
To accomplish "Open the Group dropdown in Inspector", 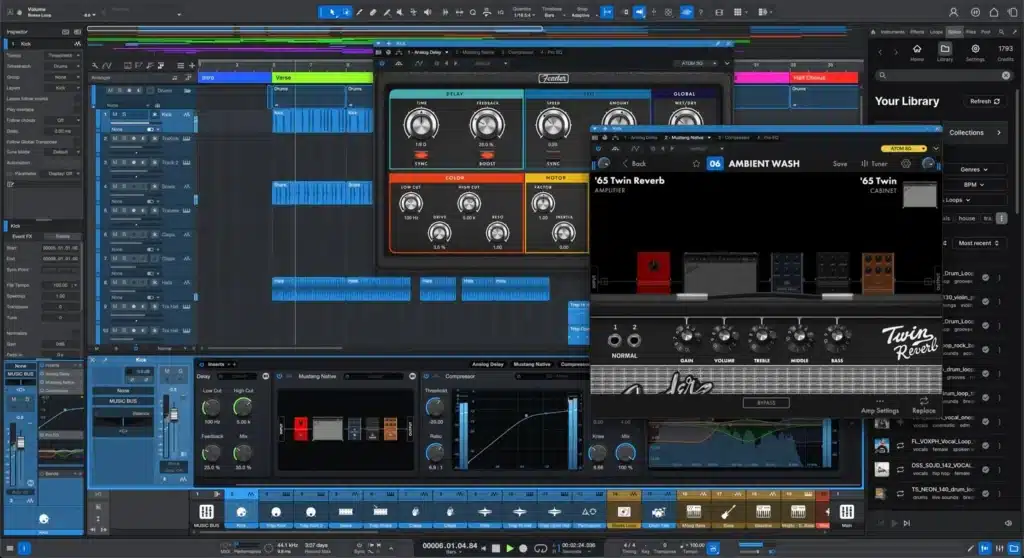I will [x=62, y=77].
